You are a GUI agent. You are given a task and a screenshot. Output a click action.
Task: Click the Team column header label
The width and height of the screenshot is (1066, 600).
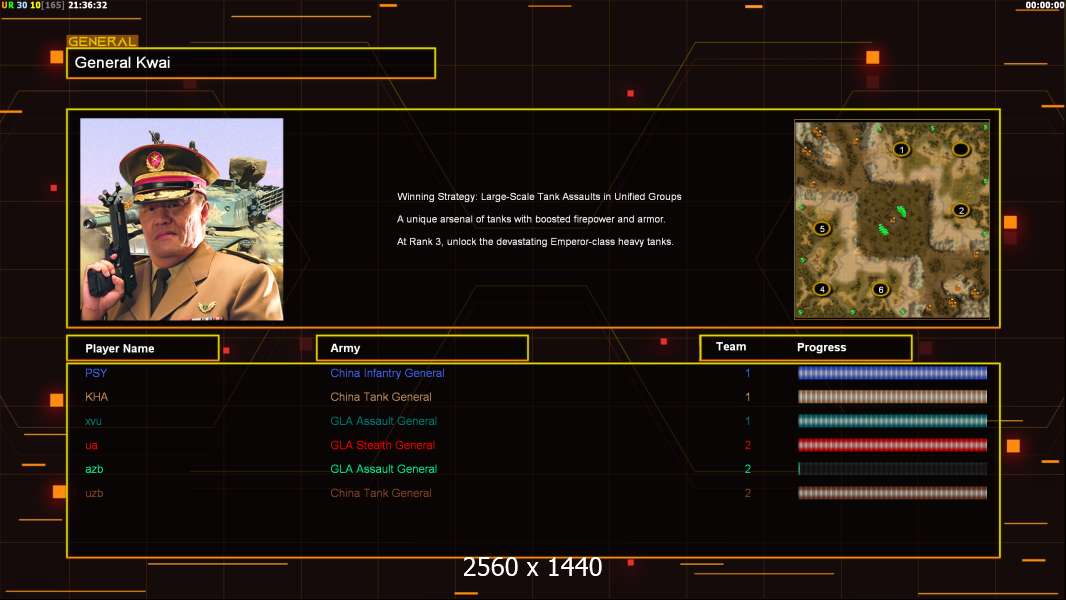click(731, 347)
